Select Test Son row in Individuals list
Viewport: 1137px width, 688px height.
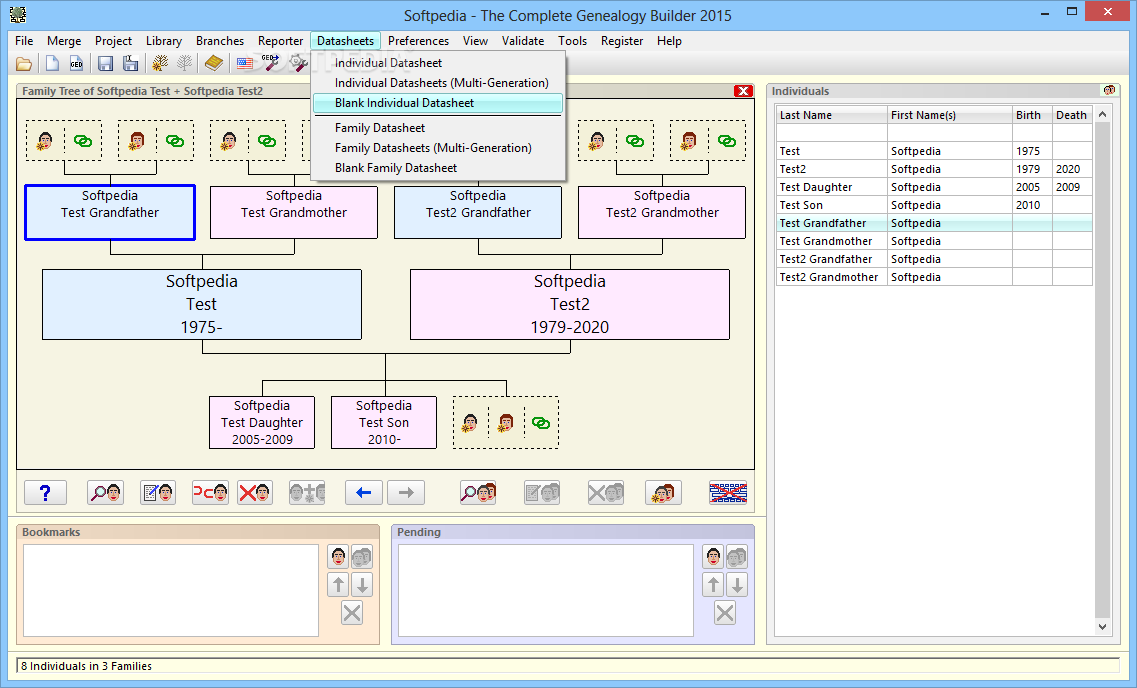934,205
